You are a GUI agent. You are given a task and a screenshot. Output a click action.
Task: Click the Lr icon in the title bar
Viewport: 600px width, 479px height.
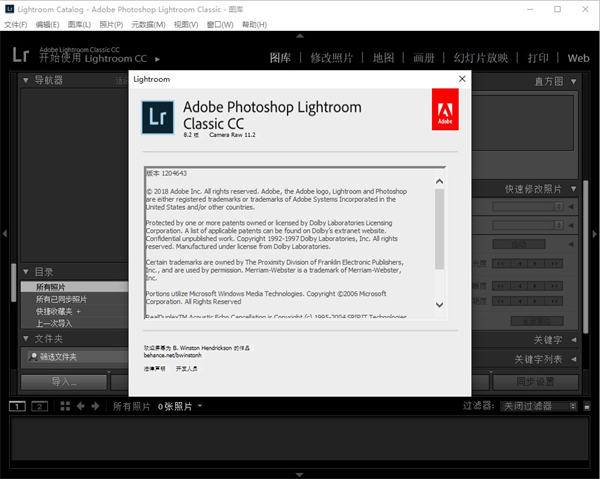[x=9, y=9]
